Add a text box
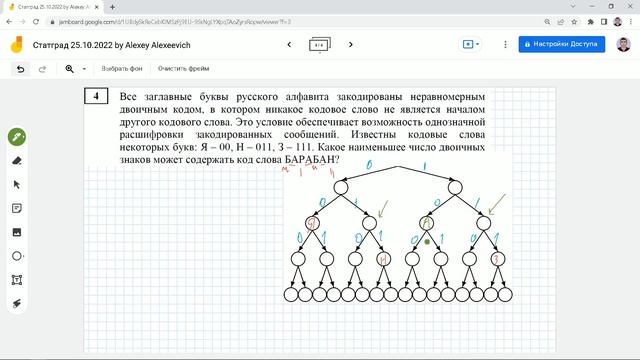 (17, 280)
